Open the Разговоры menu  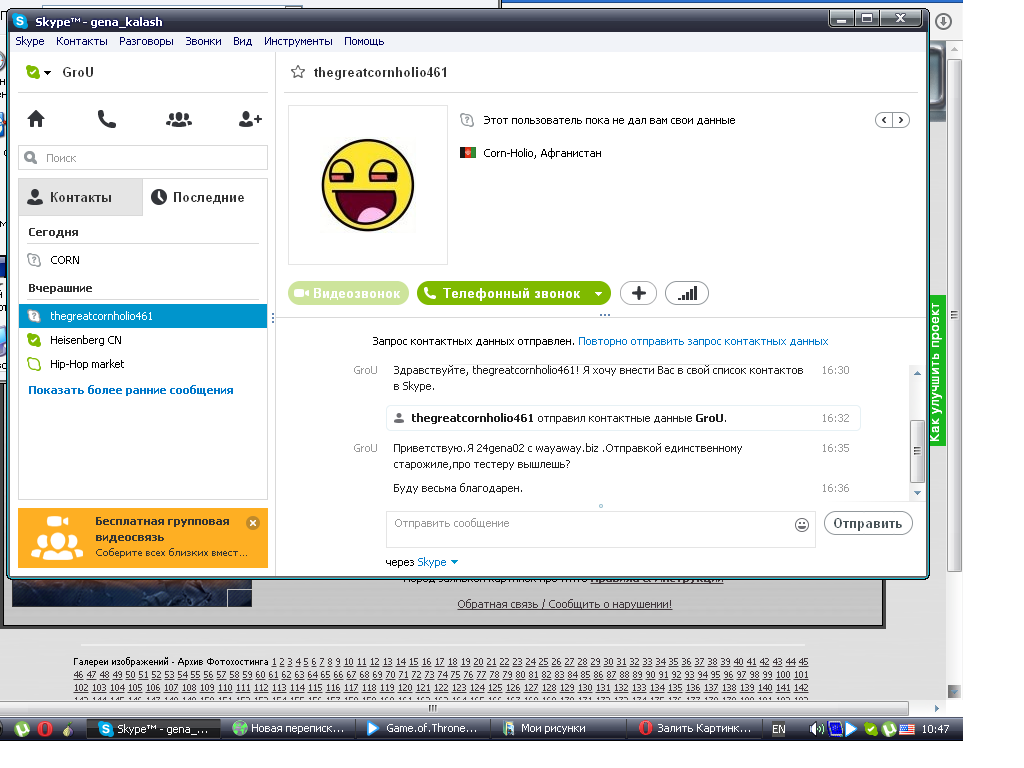(x=146, y=41)
